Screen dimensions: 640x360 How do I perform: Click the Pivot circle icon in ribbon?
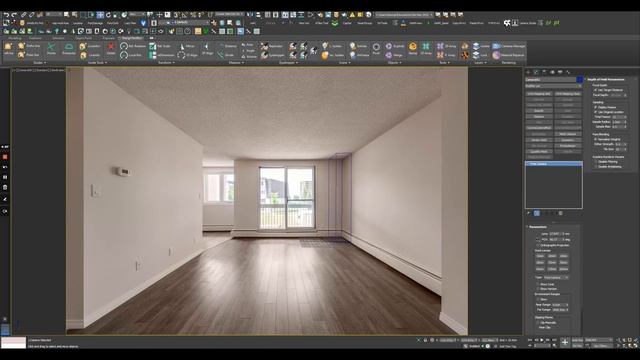376,49
